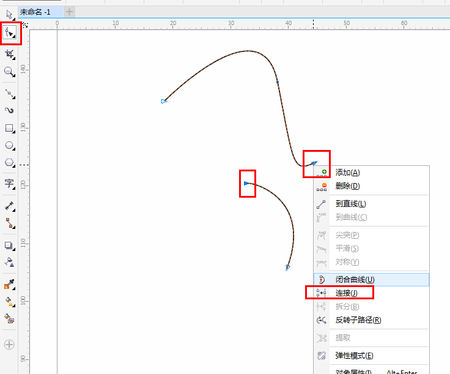The width and height of the screenshot is (450, 374).
Task: Add a new document with the plus tab button
Action: pyautogui.click(x=69, y=12)
